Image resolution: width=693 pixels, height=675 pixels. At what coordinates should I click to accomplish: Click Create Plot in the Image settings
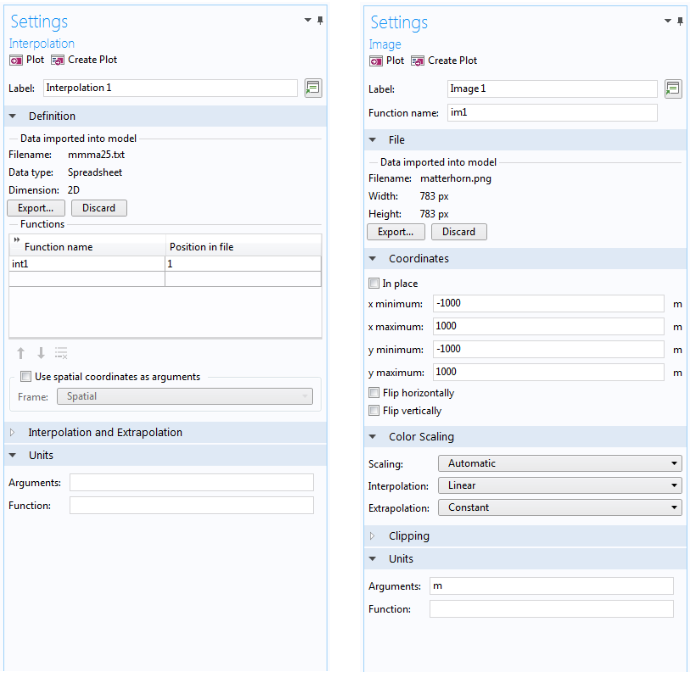click(x=444, y=61)
